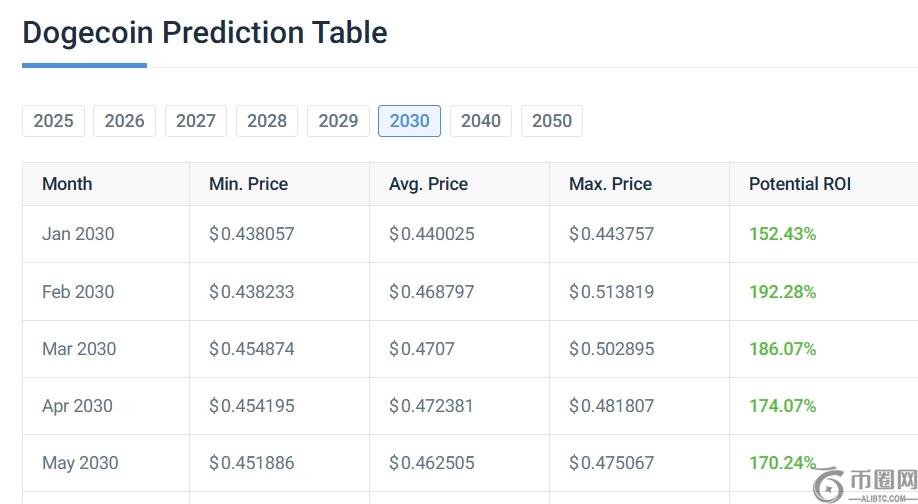
Task: Open the 2050 prediction tab
Action: point(552,121)
